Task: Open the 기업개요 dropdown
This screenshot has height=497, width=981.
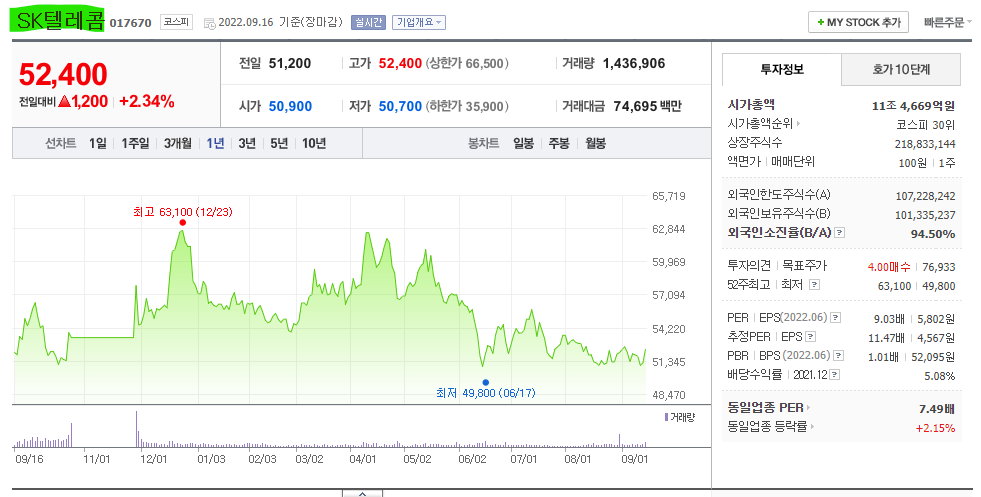Action: click(419, 23)
